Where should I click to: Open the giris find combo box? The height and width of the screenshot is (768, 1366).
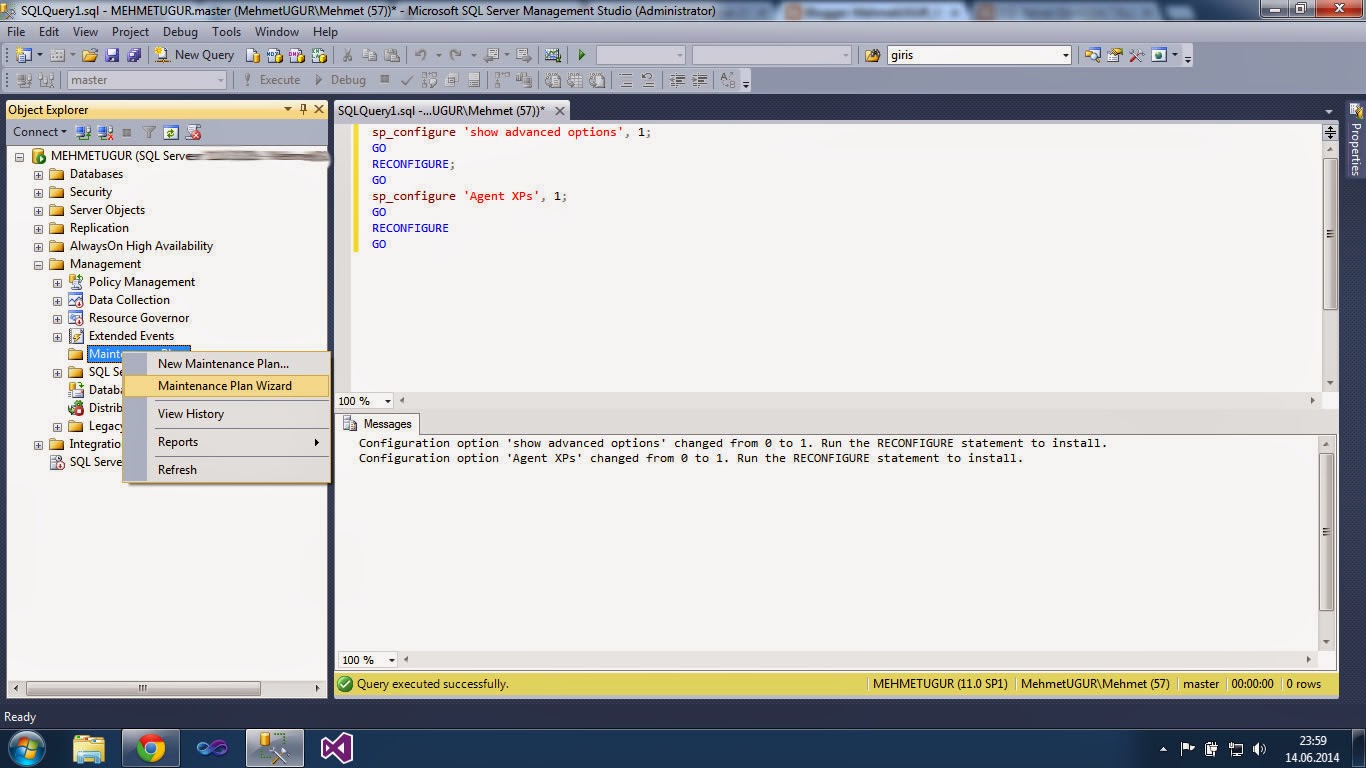(x=979, y=55)
